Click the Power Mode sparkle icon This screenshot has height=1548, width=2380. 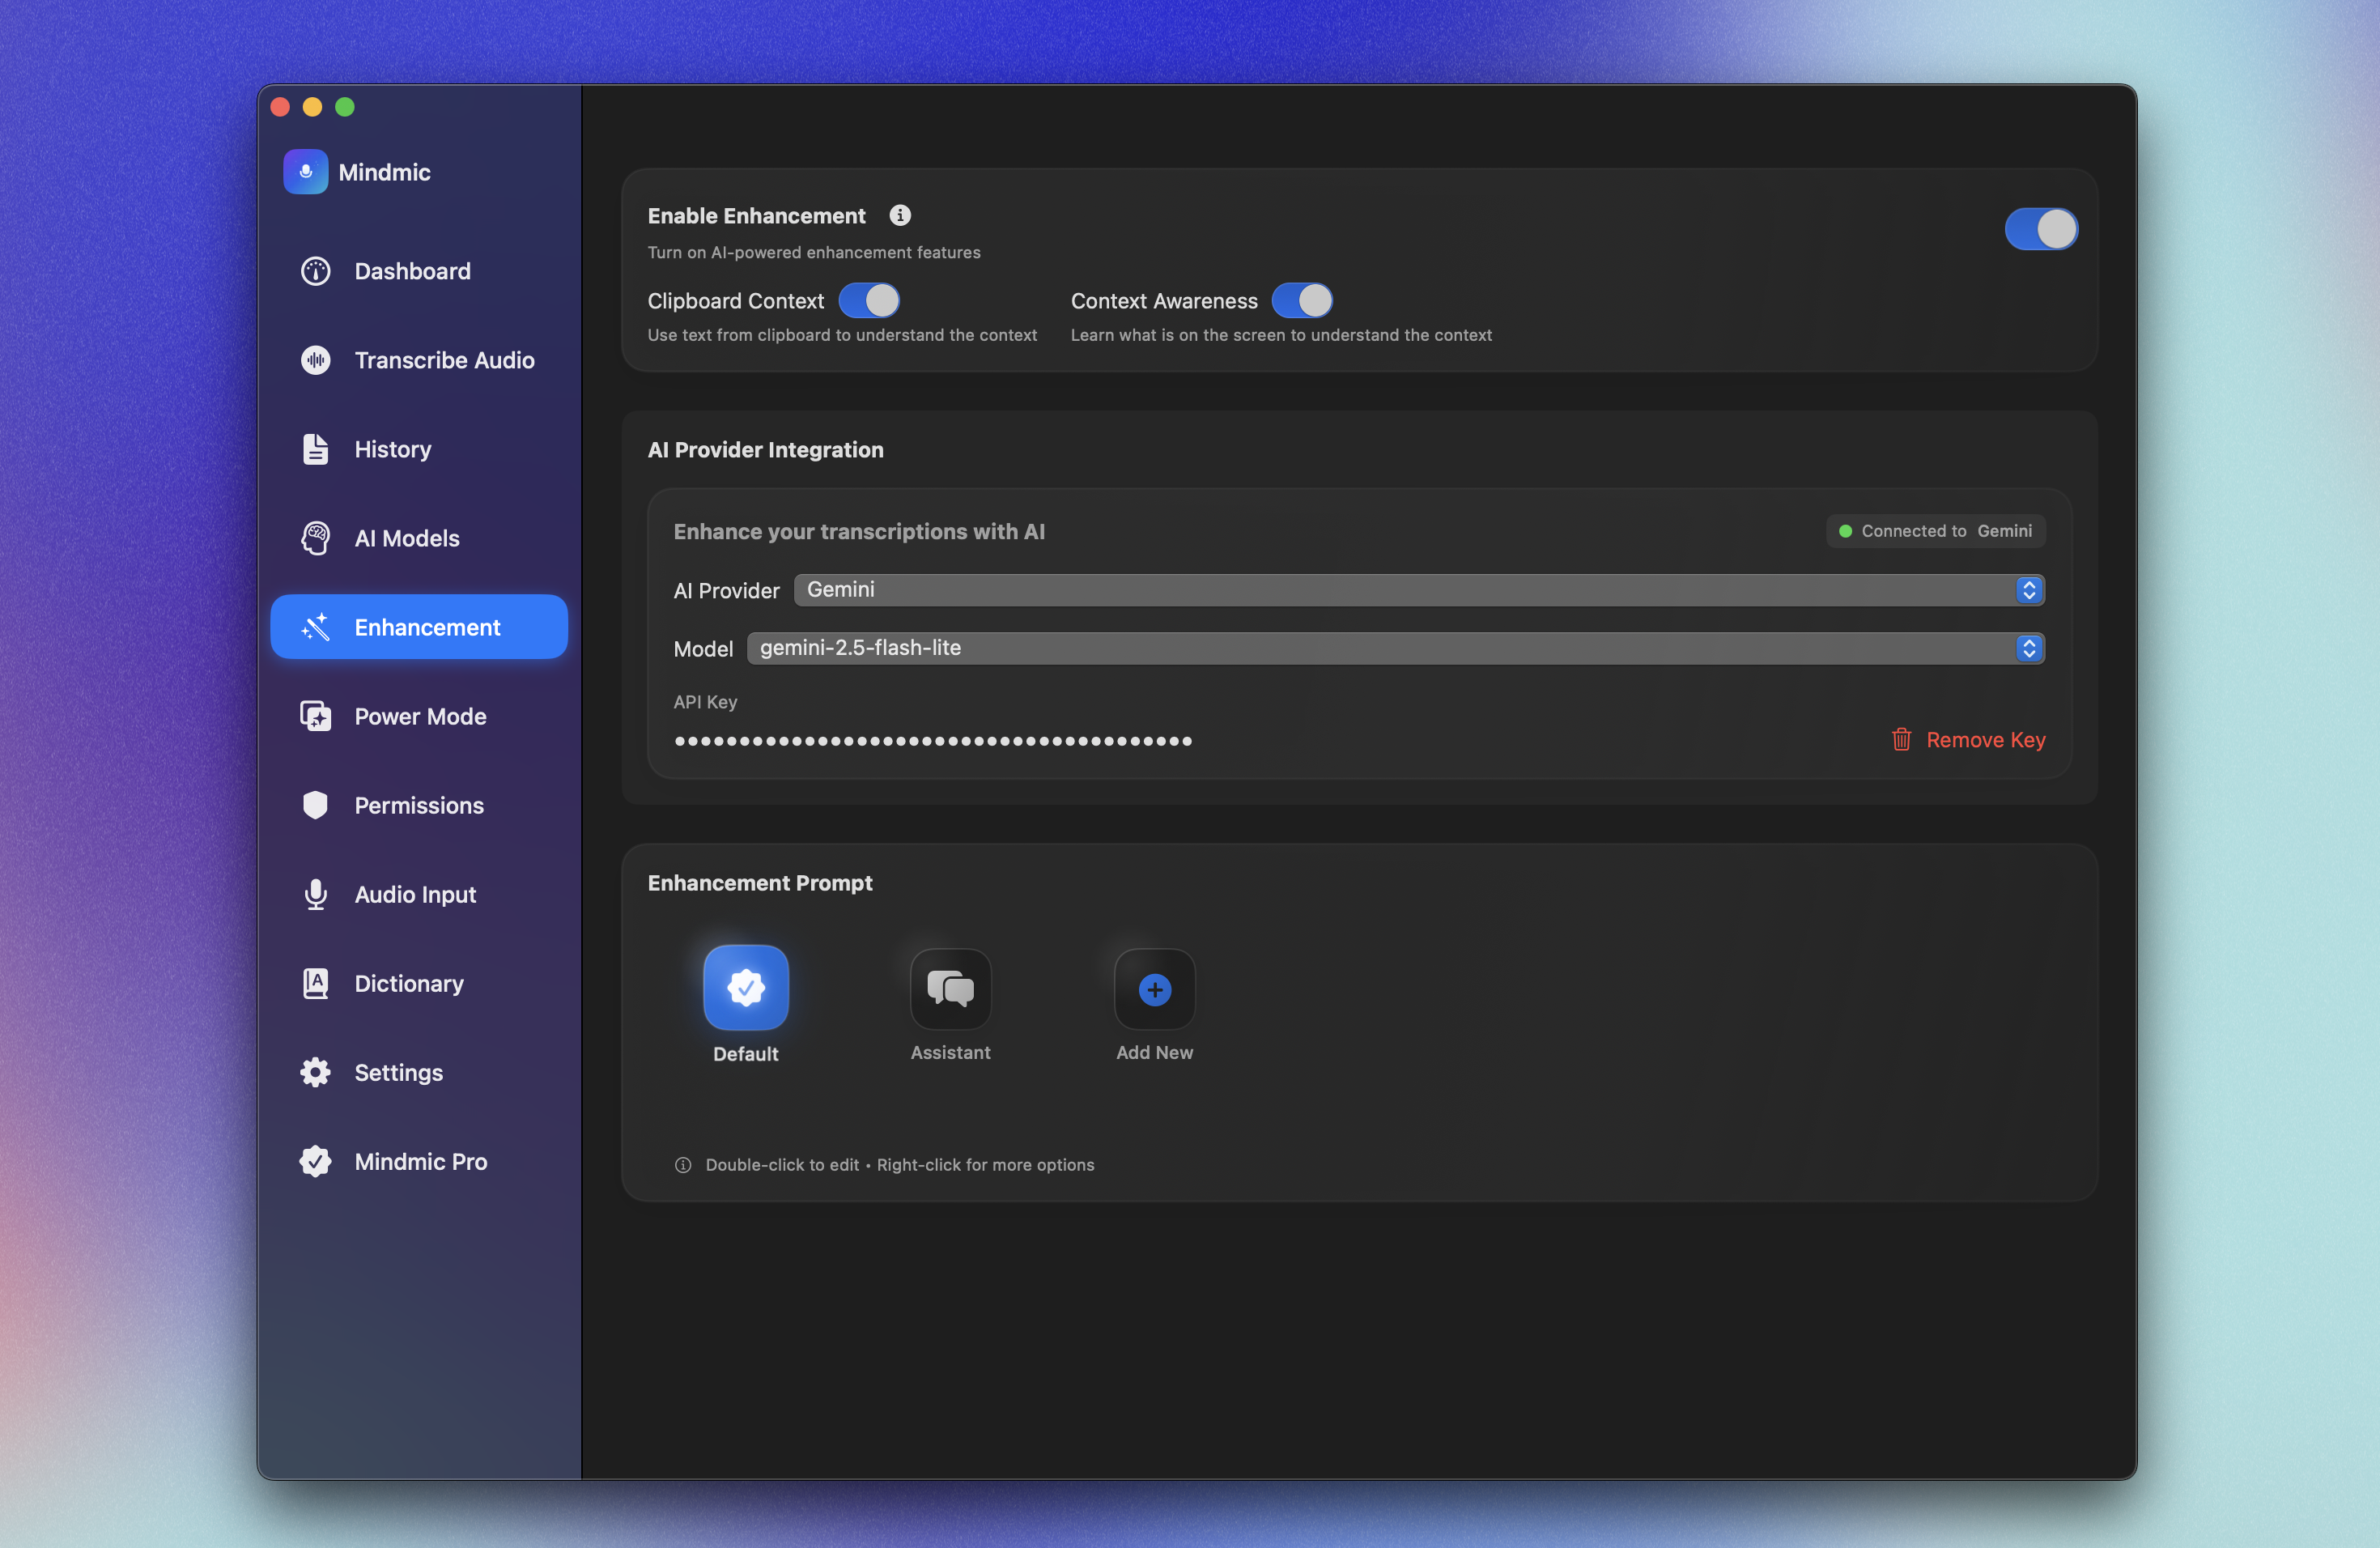coord(315,716)
